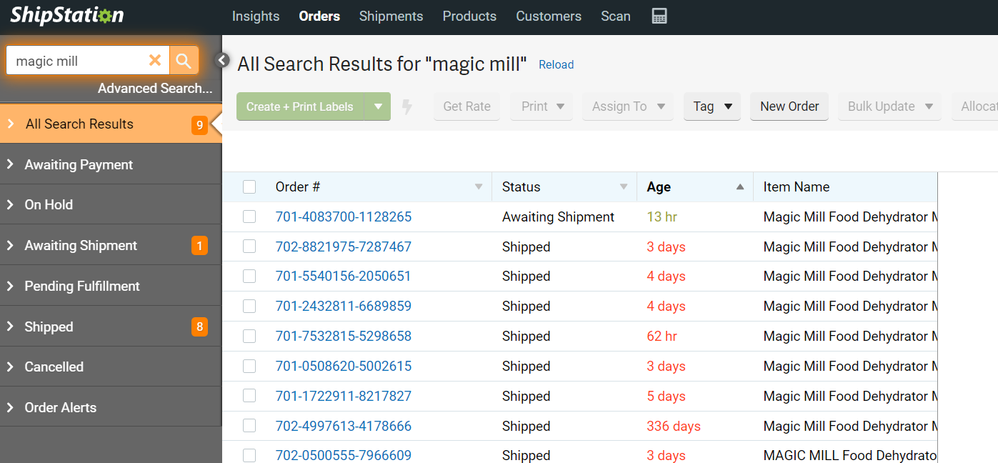Sort by the Age column ascending arrow
The width and height of the screenshot is (998, 463).
point(740,187)
